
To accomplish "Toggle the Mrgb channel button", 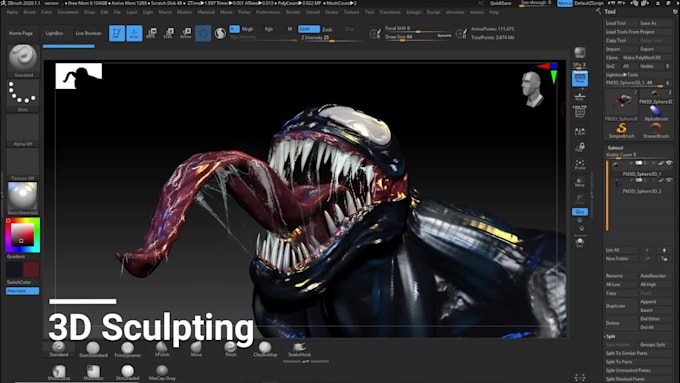I will 248,29.
